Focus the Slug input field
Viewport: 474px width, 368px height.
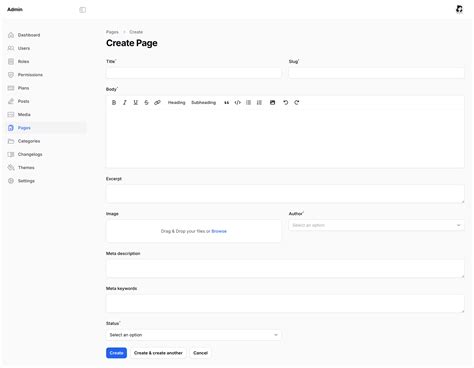point(376,73)
